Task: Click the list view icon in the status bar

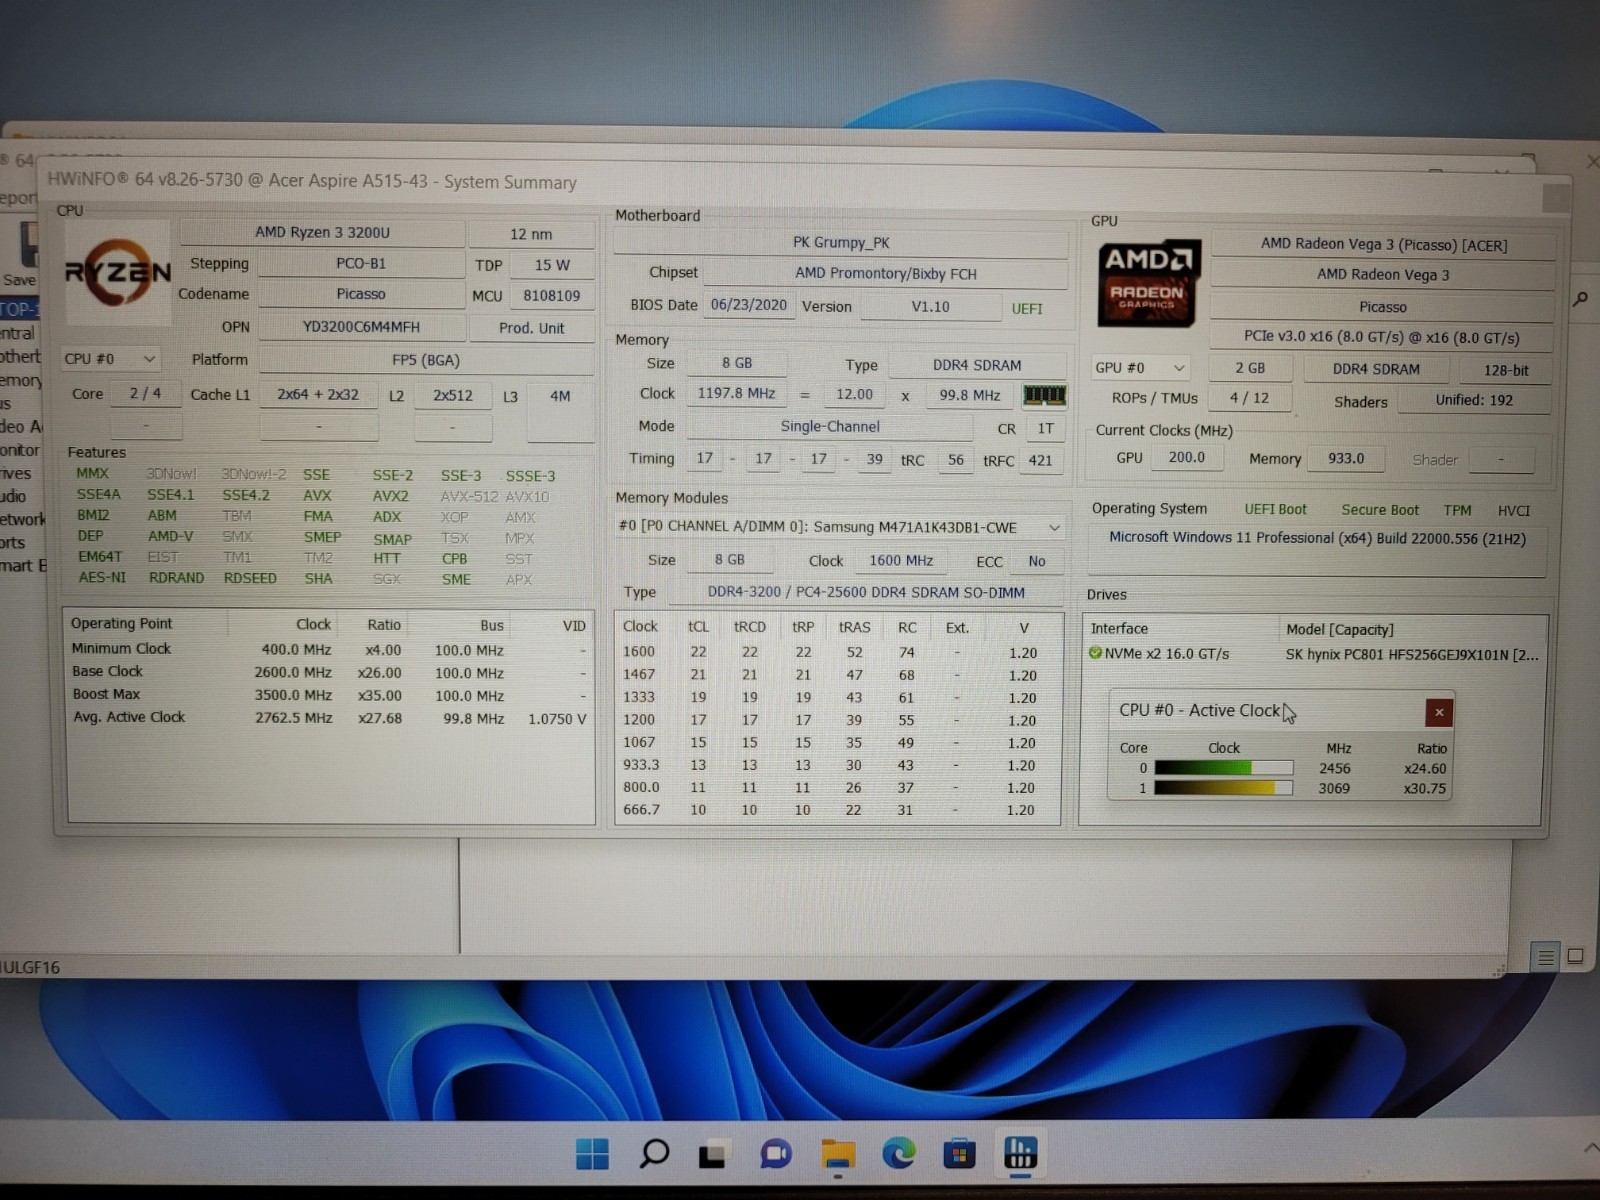Action: pyautogui.click(x=1545, y=957)
